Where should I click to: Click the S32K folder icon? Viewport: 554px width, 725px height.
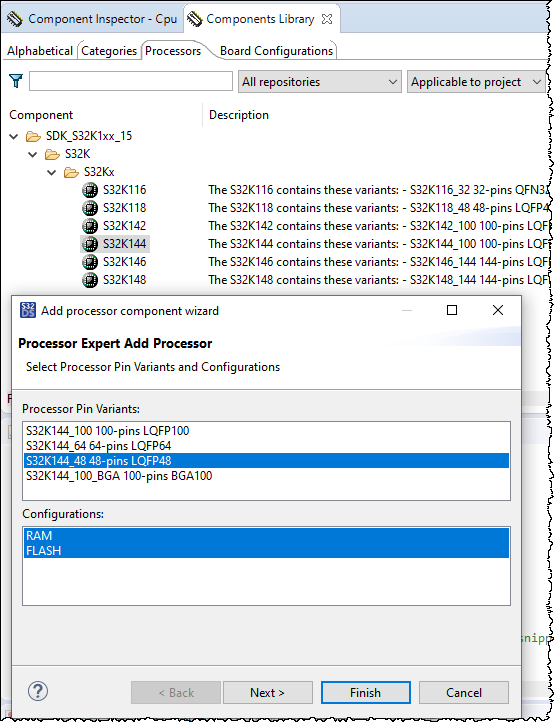(52, 154)
